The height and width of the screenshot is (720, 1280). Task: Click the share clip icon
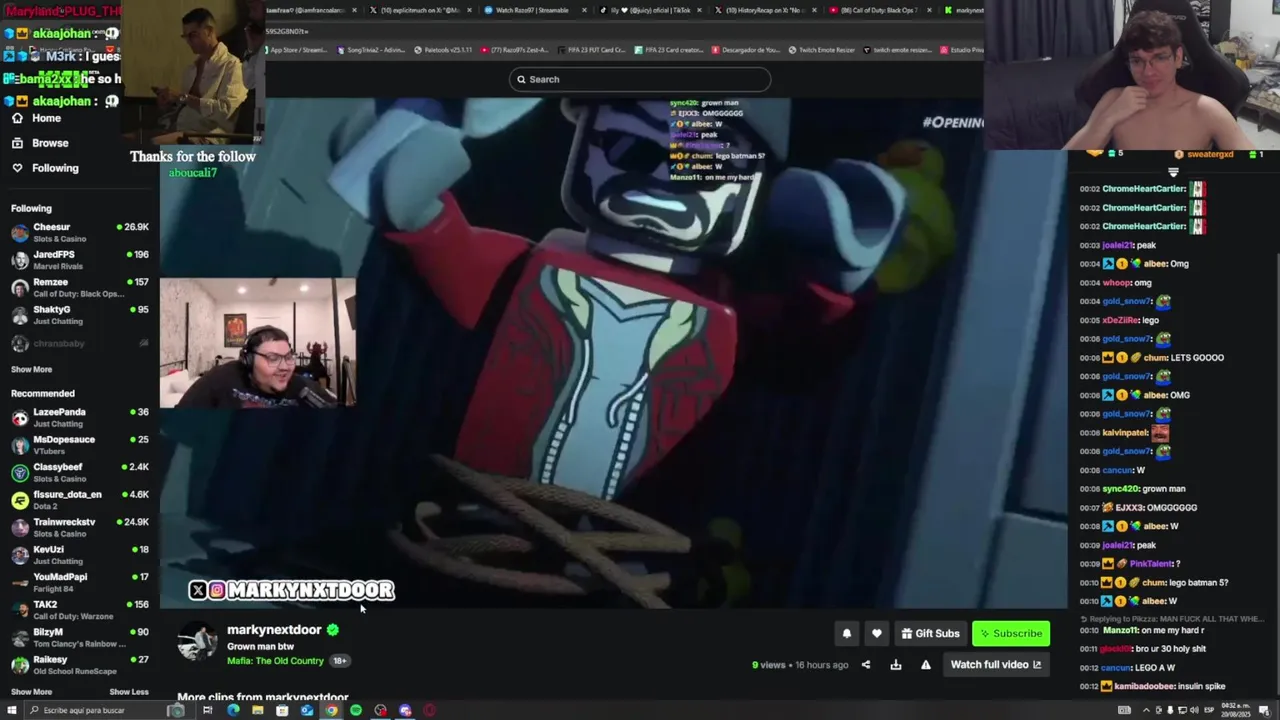866,665
